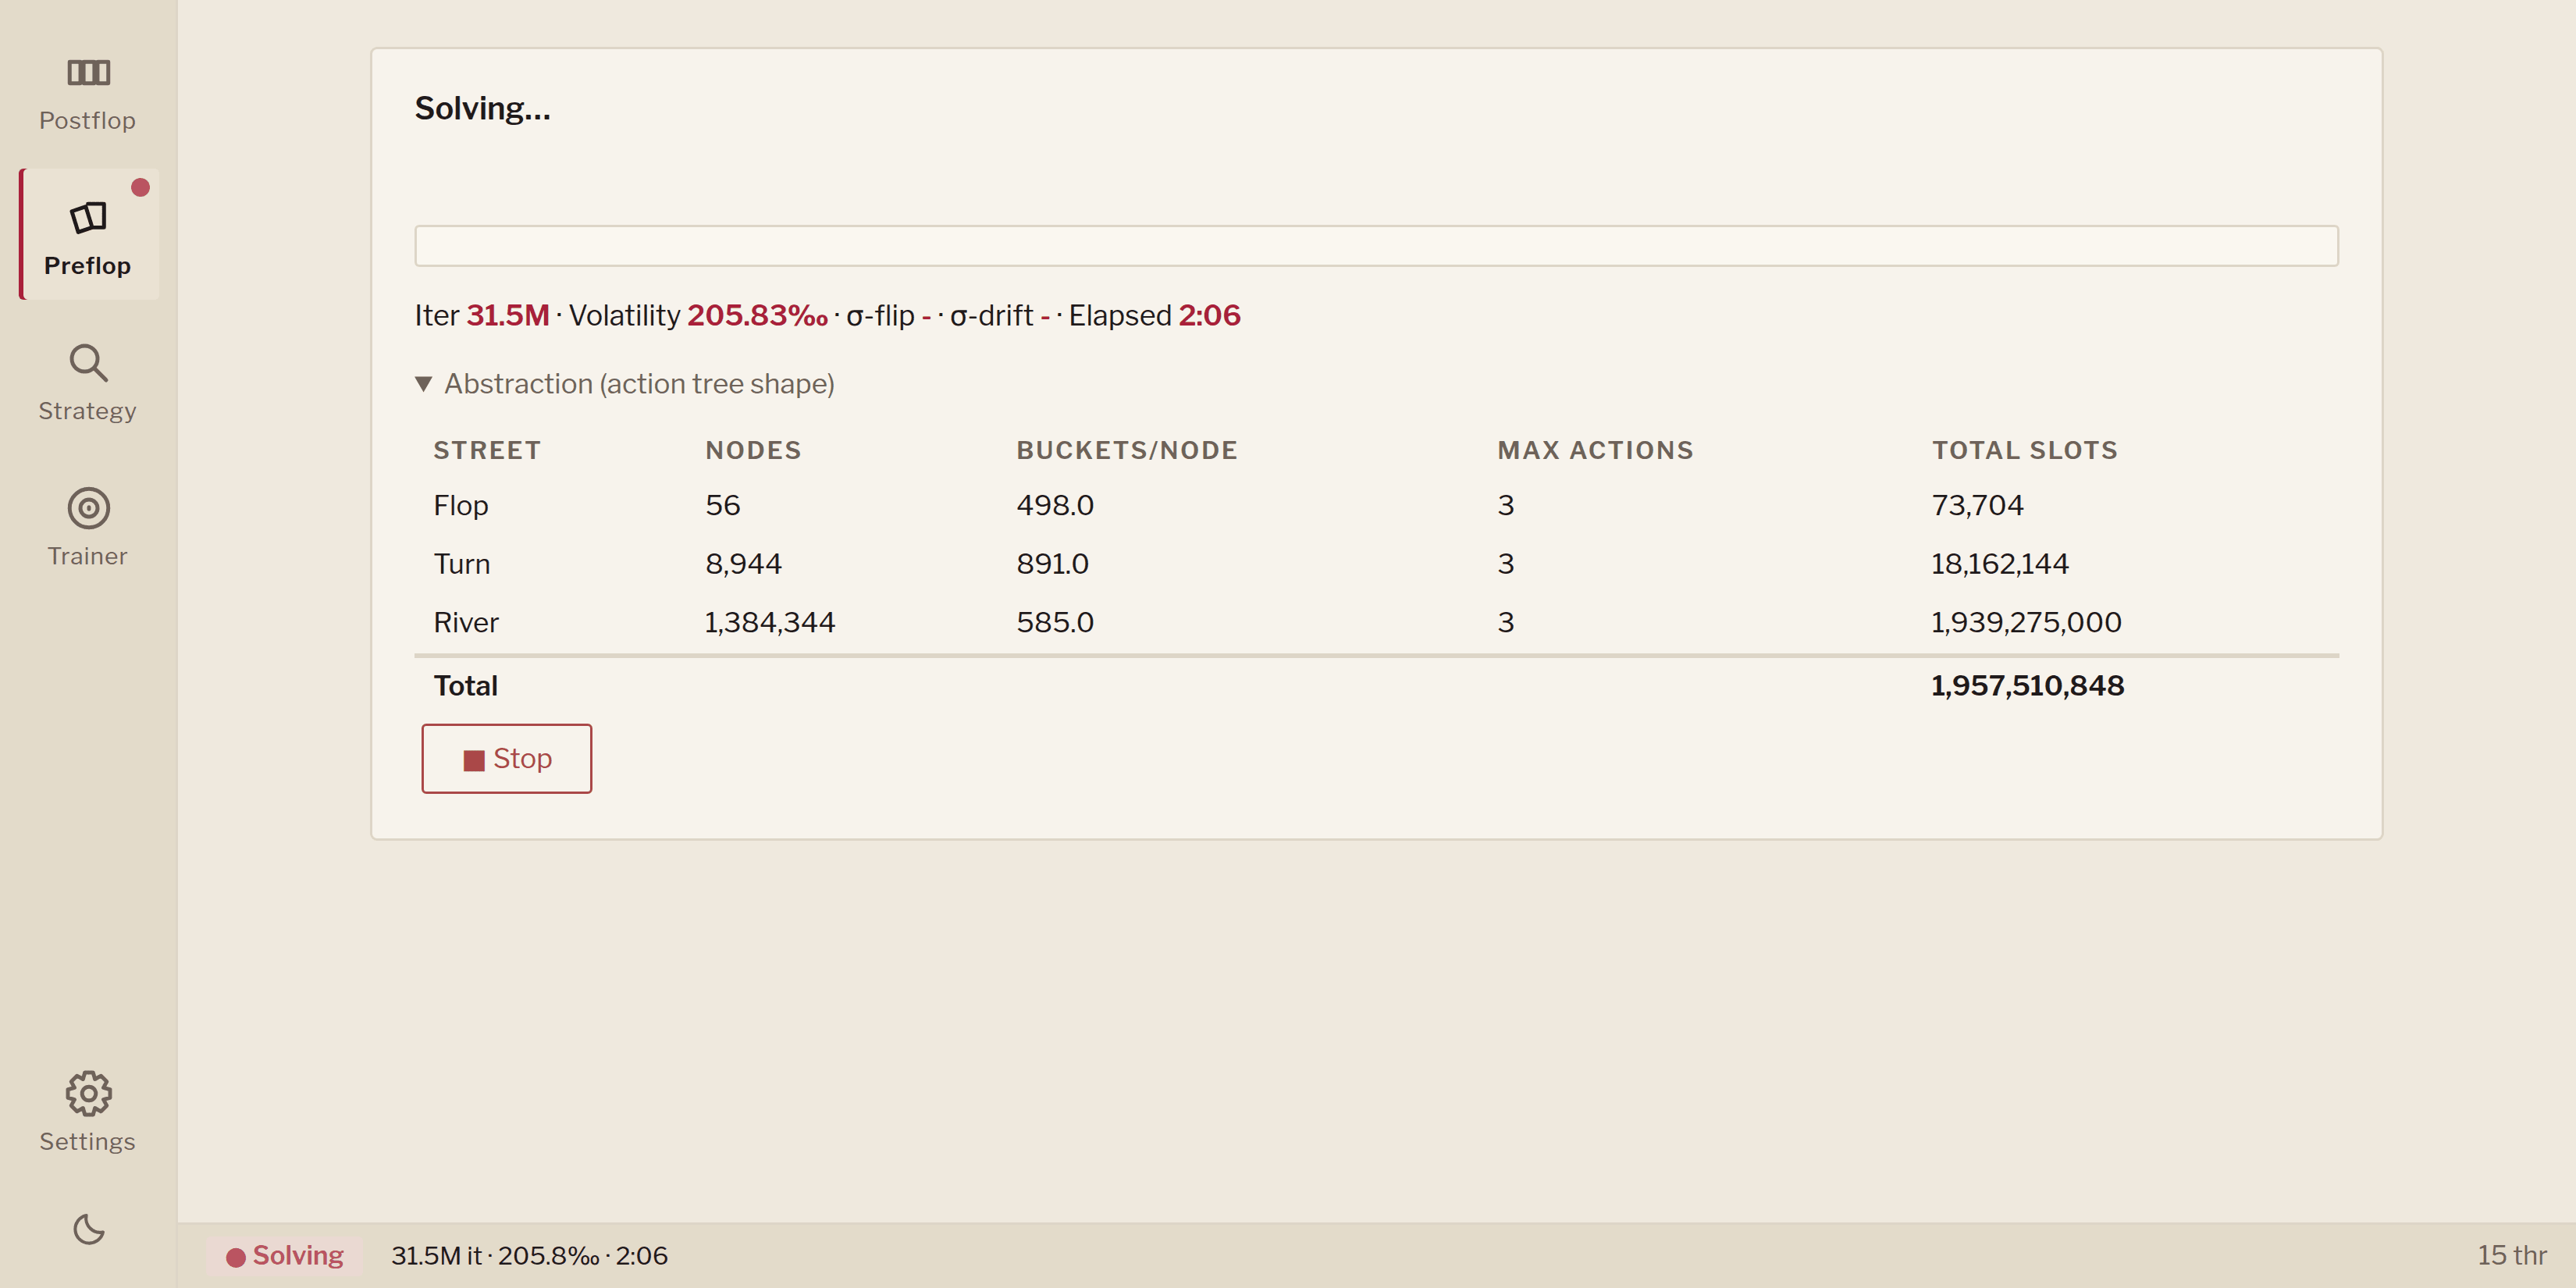Open the Strategy magnifier icon

(88, 363)
